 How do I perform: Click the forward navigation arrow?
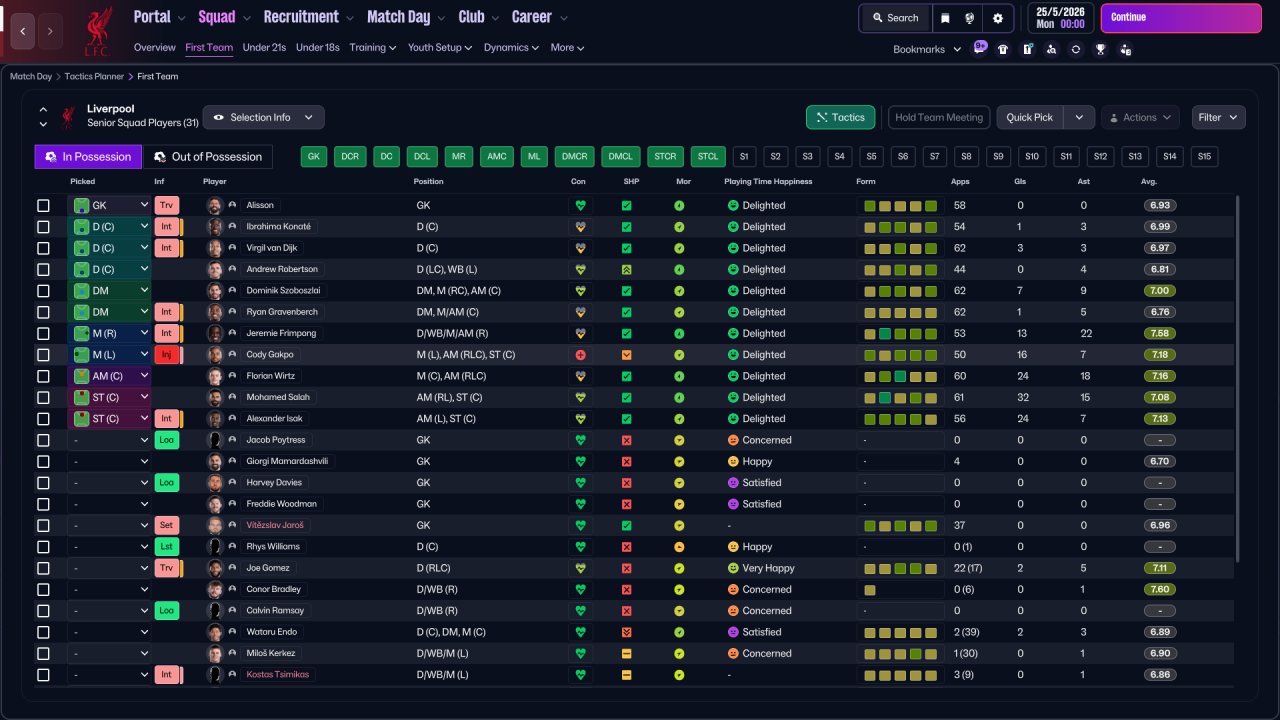point(50,31)
